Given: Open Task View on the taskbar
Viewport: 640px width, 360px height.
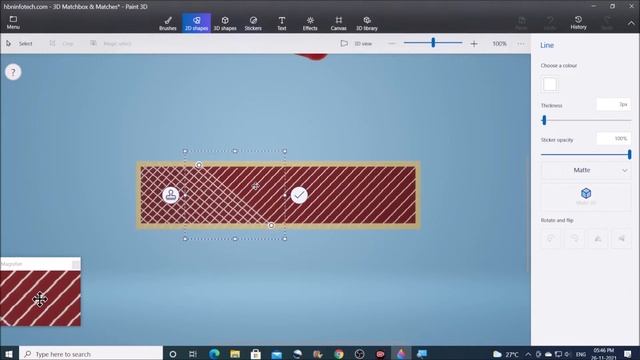Looking at the screenshot, I should coord(193,354).
